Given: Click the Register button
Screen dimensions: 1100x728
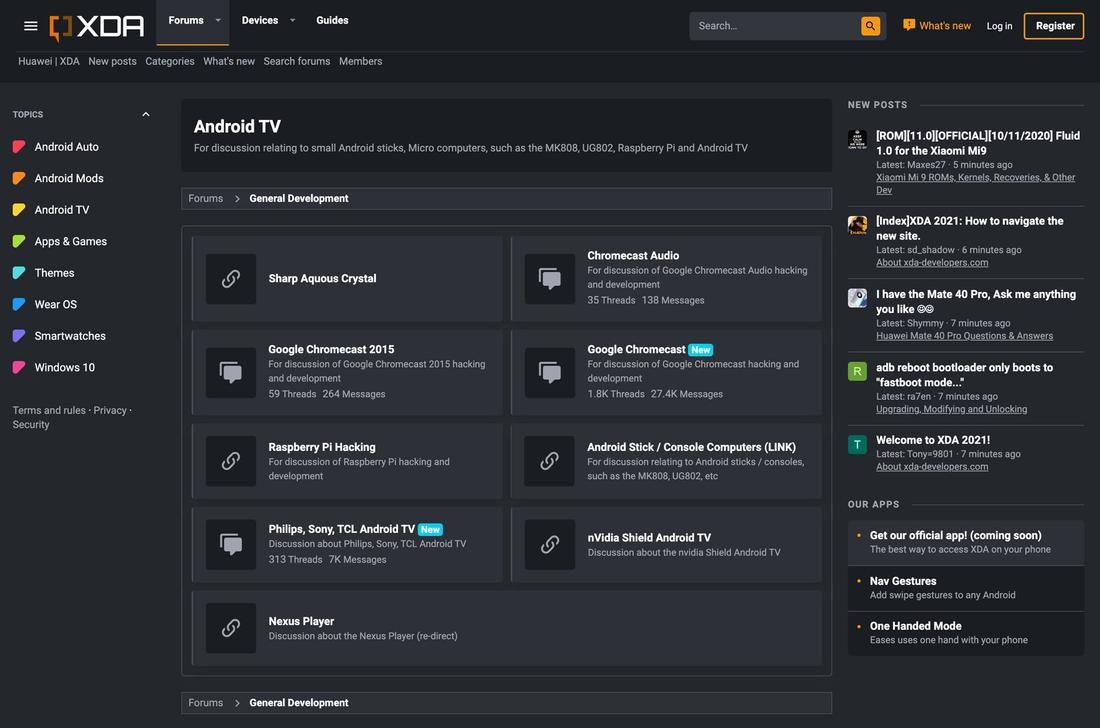Looking at the screenshot, I should click(x=1053, y=25).
